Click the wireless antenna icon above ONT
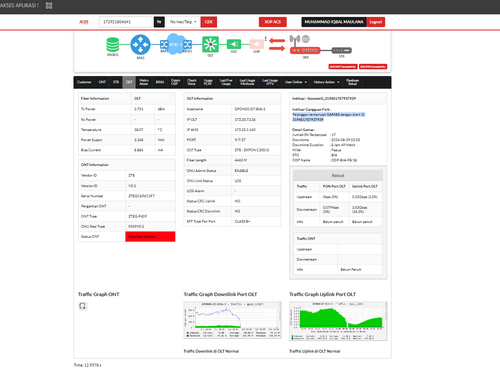The width and height of the screenshot is (500, 370). (x=295, y=40)
